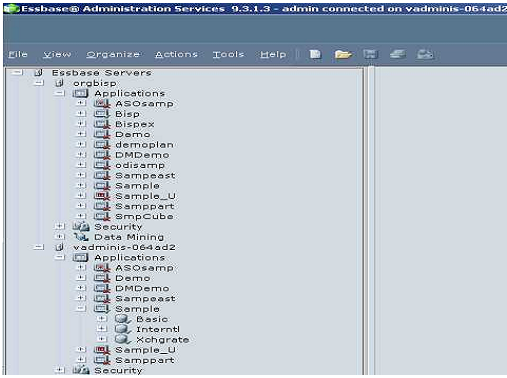Open the Tools menu
This screenshot has height=378, width=507.
pyautogui.click(x=228, y=54)
